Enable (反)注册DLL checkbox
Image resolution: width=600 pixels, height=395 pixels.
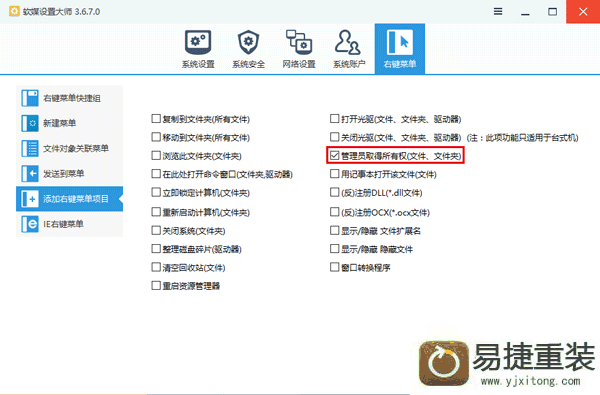[334, 192]
